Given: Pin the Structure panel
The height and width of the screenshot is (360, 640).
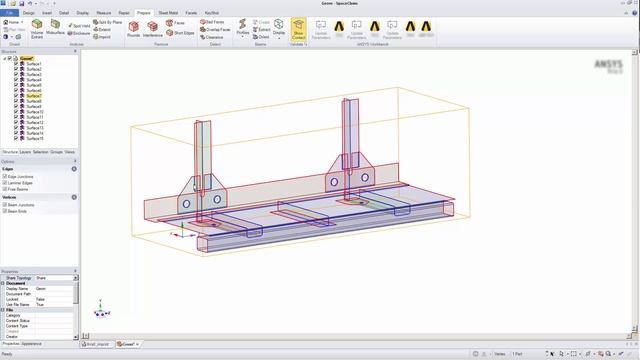Looking at the screenshot, I should [x=75, y=51].
